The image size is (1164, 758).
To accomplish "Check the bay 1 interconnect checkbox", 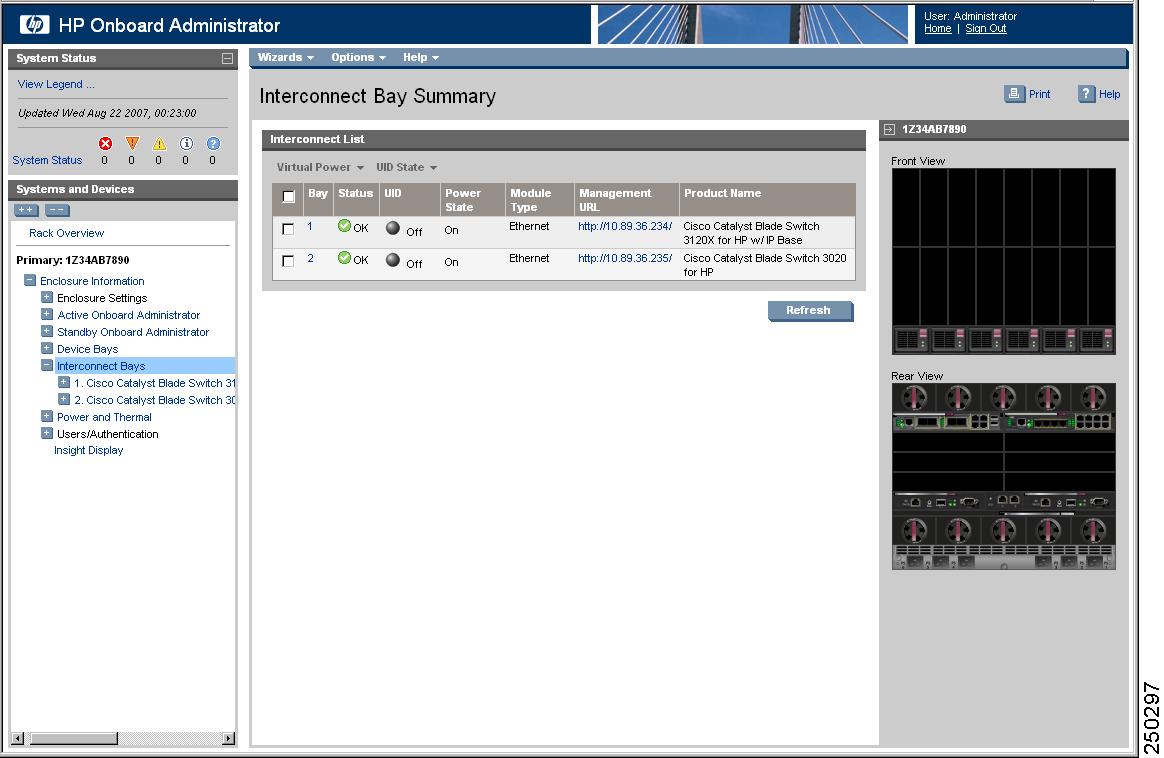I will [x=288, y=229].
